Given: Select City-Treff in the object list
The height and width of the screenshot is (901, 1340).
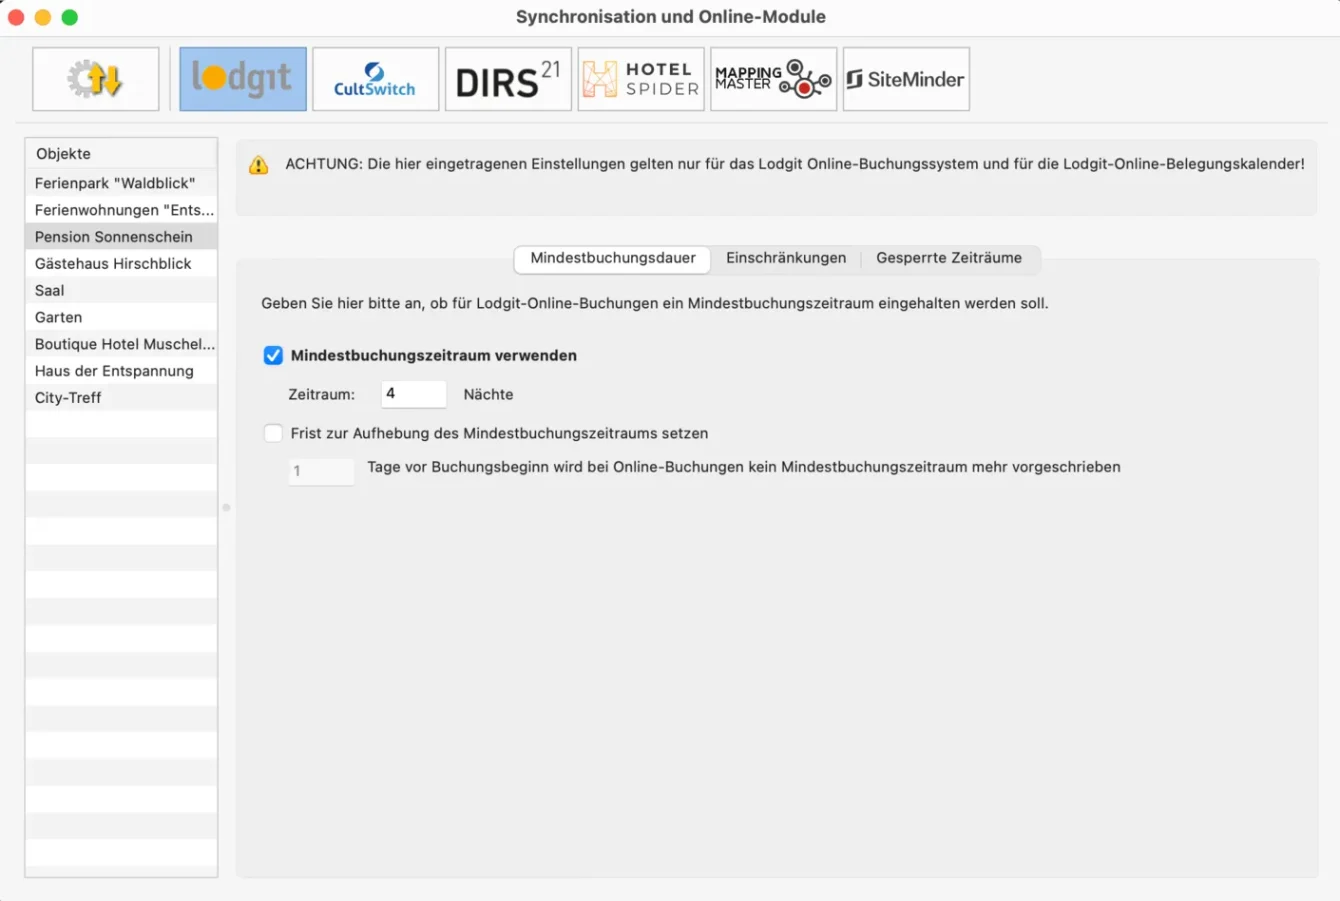Looking at the screenshot, I should tap(121, 398).
